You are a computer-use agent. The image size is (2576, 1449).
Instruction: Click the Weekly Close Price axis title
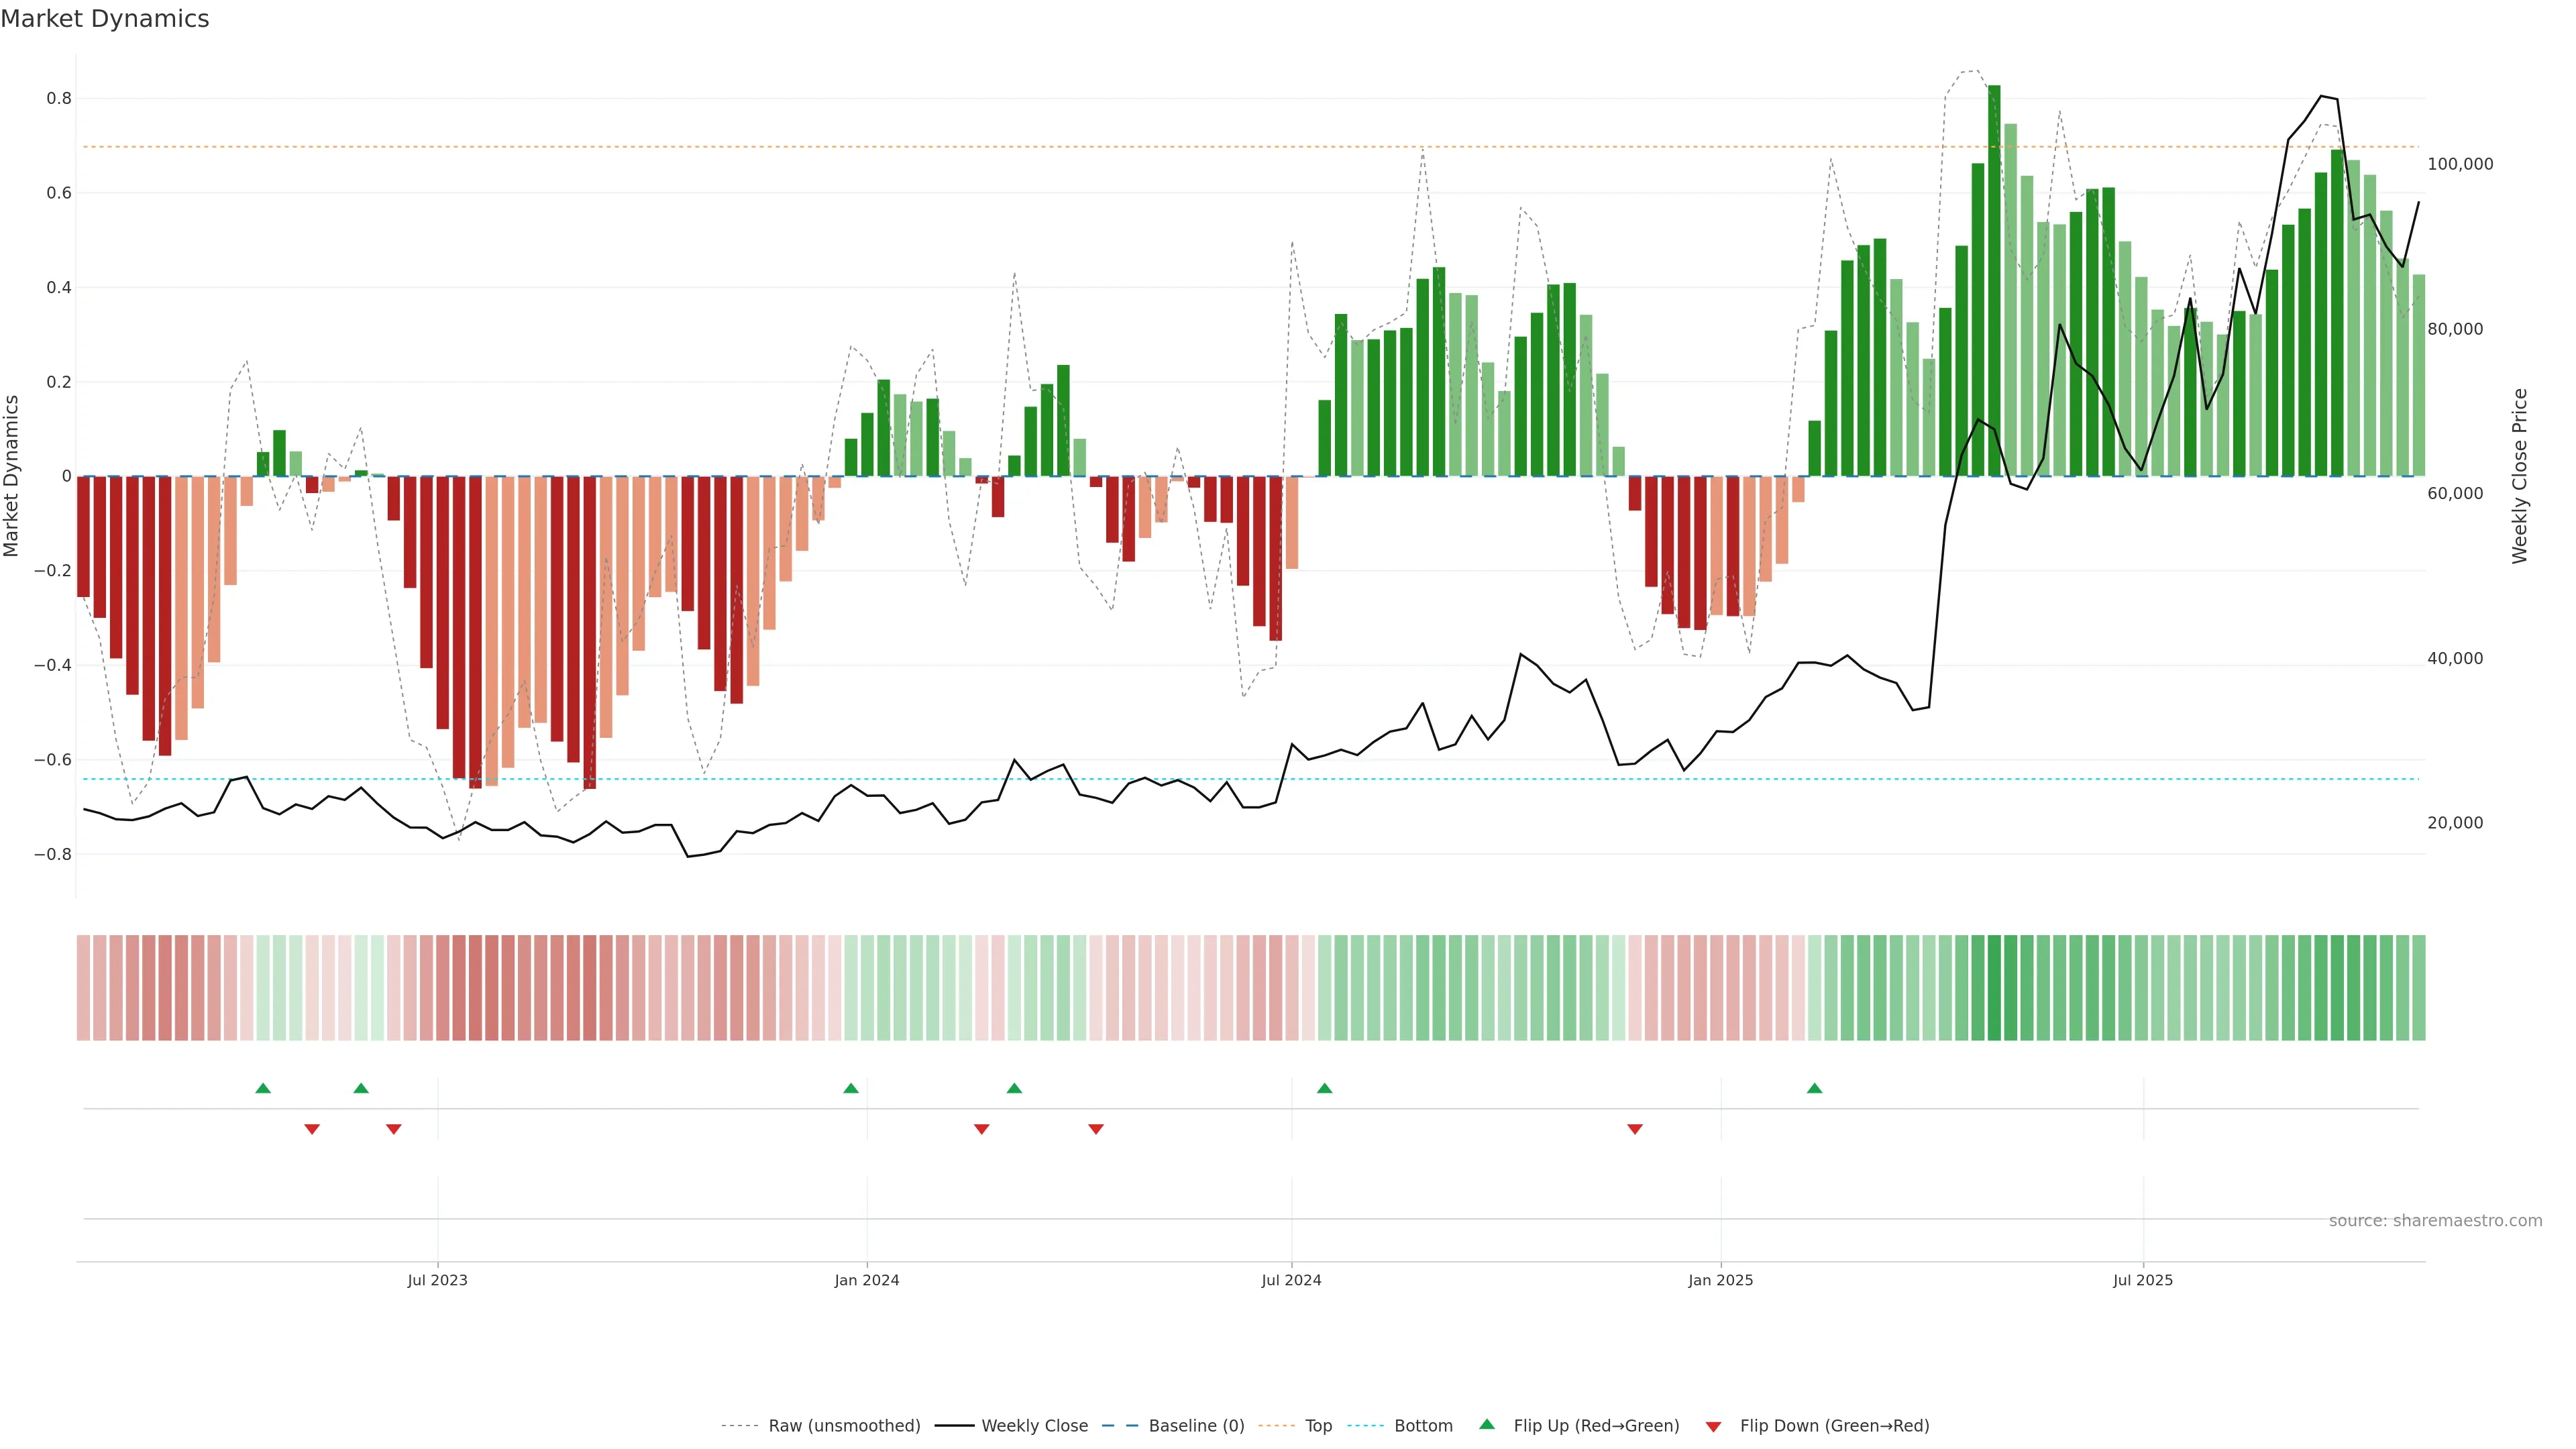tap(2519, 476)
